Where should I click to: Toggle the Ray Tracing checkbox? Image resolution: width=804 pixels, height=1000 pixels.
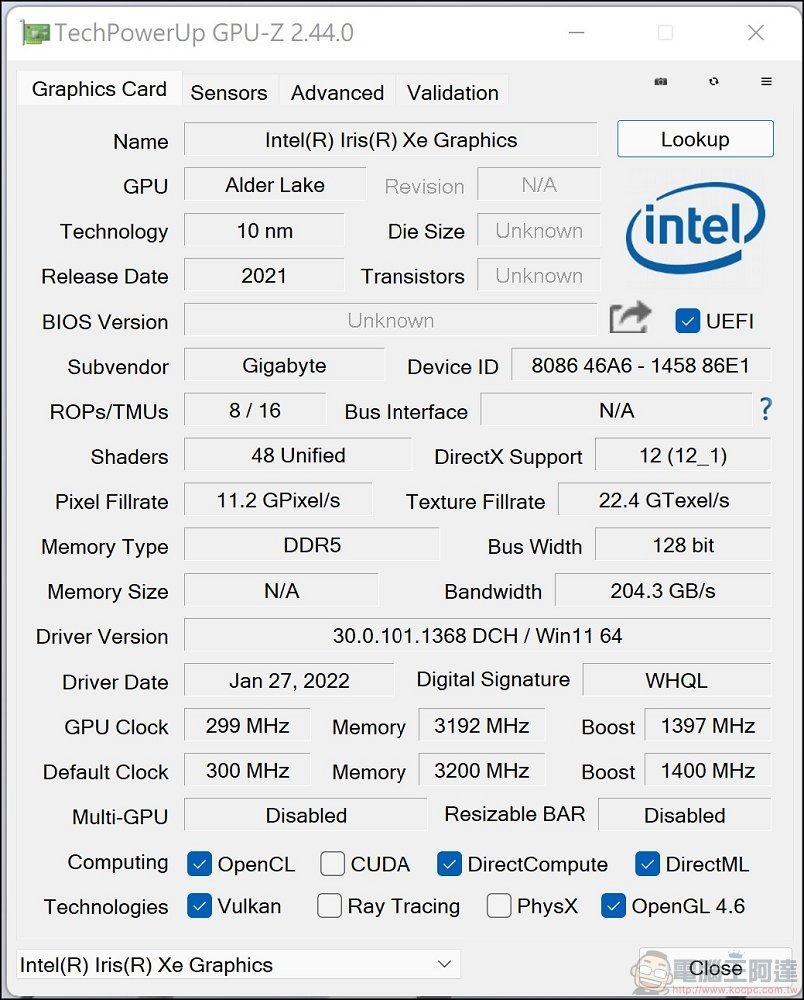coord(329,906)
